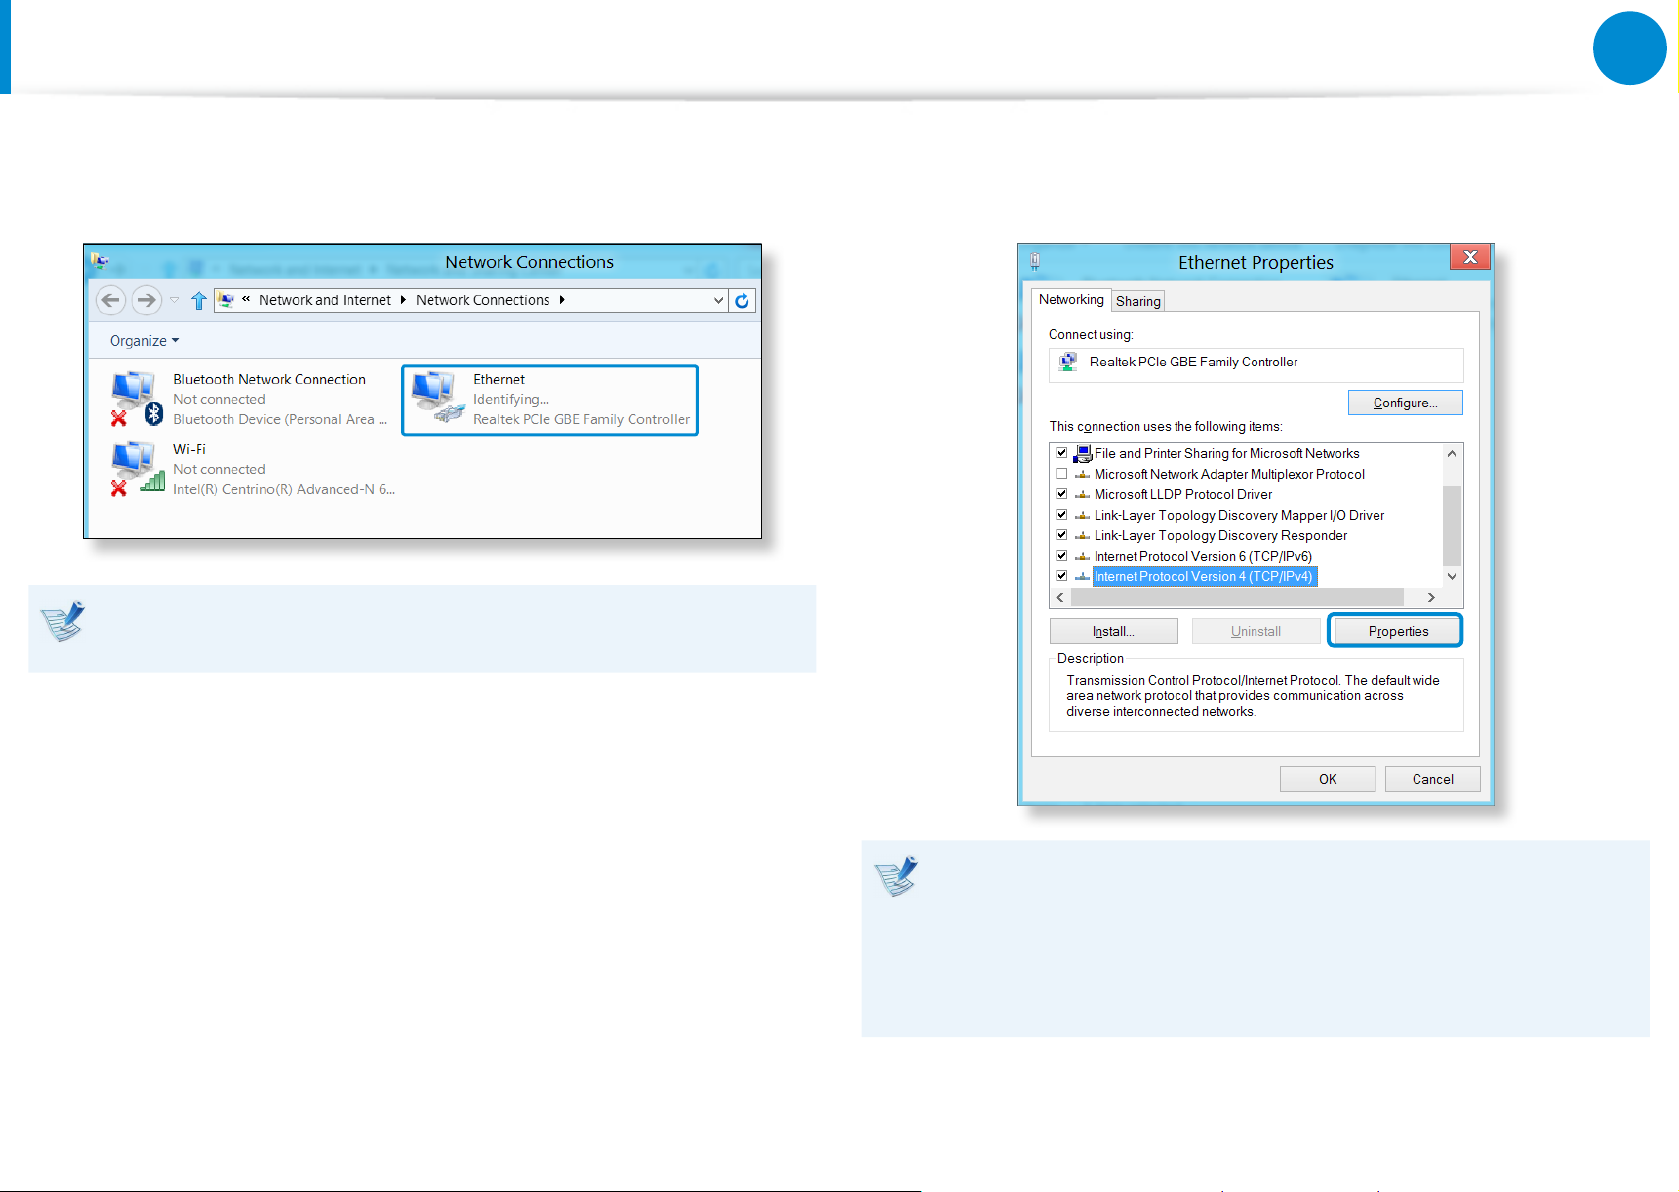Toggle Internet Protocol Version 6 checkbox
The width and height of the screenshot is (1679, 1192).
(1062, 556)
